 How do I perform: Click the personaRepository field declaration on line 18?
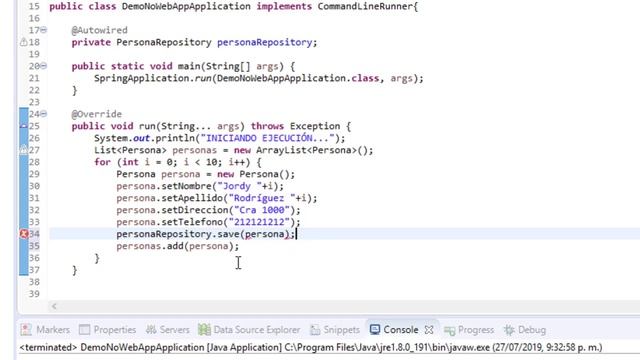pyautogui.click(x=194, y=42)
